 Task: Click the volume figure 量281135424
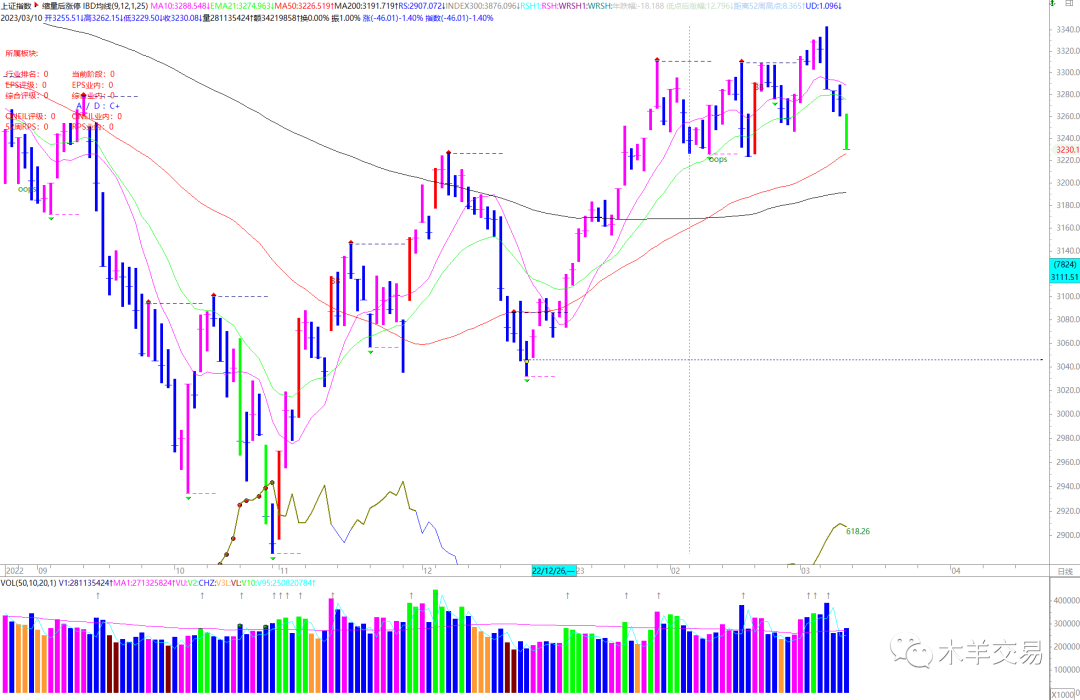click(228, 18)
